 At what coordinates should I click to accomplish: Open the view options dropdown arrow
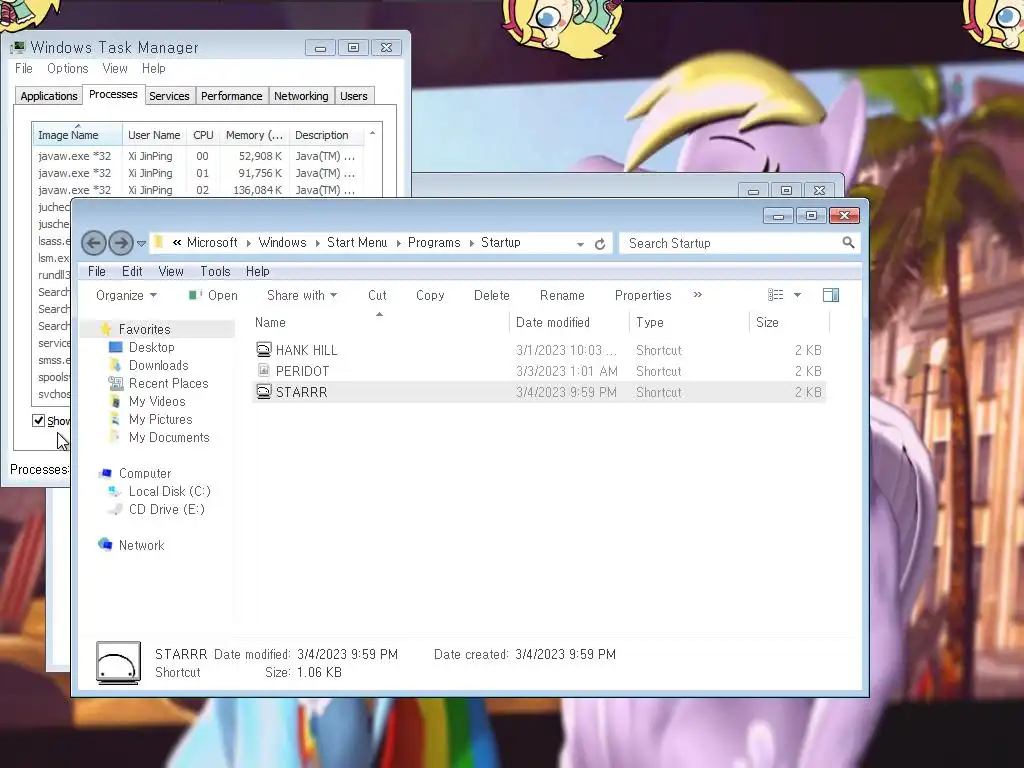(x=797, y=295)
